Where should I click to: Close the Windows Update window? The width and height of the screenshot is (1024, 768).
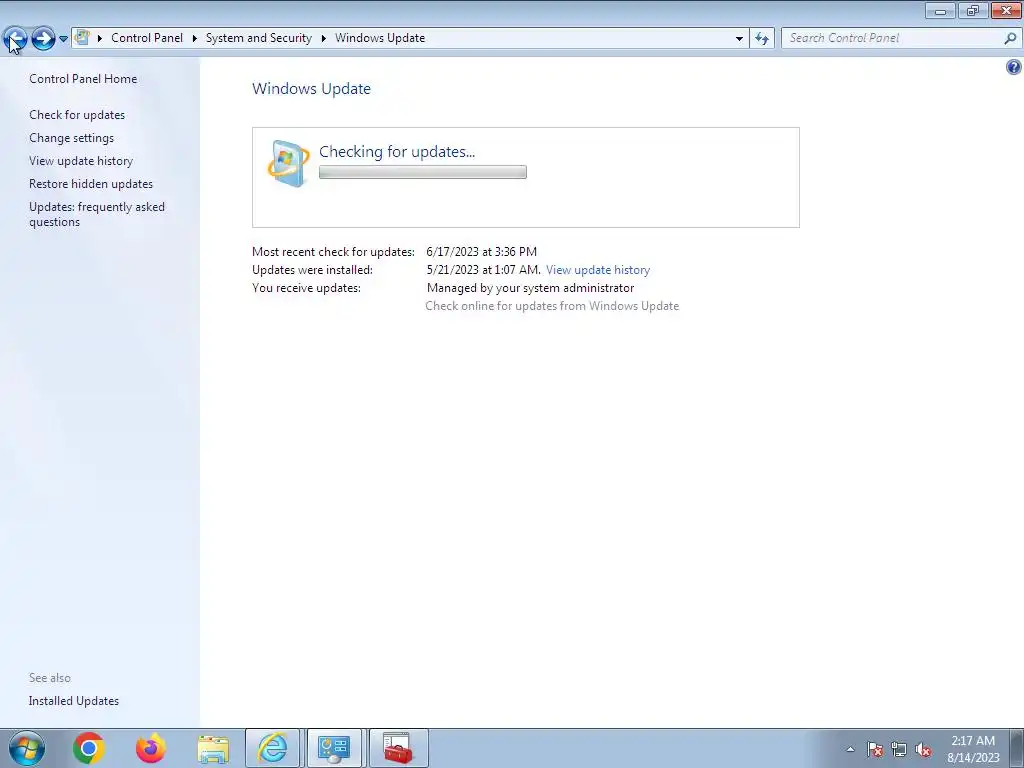click(1006, 11)
